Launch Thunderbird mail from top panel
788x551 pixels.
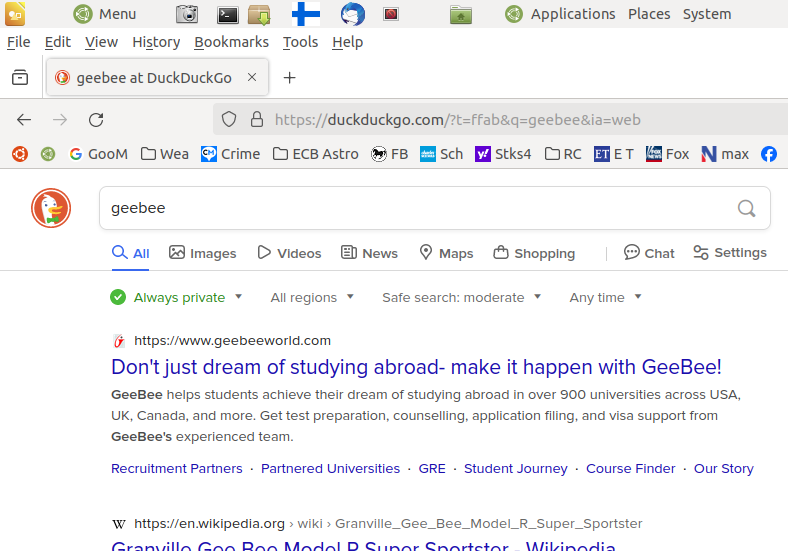[352, 14]
